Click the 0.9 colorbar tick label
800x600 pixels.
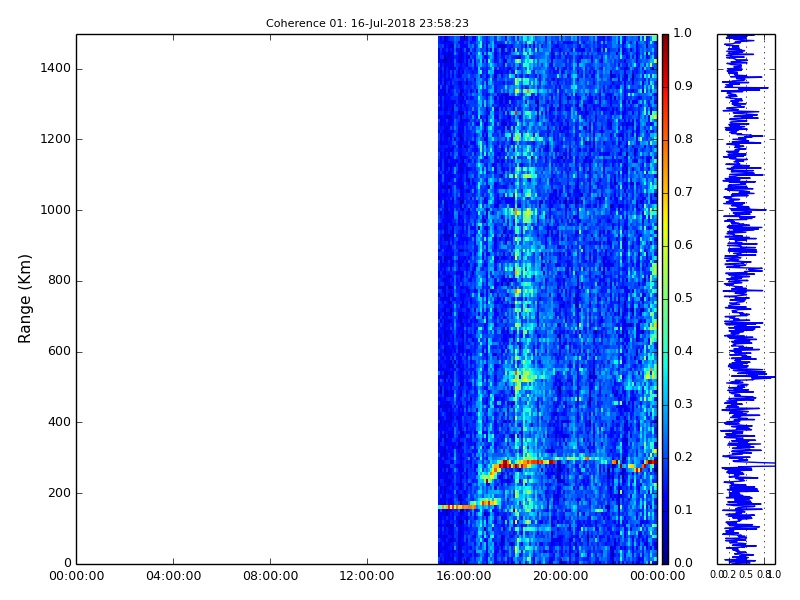(x=682, y=86)
